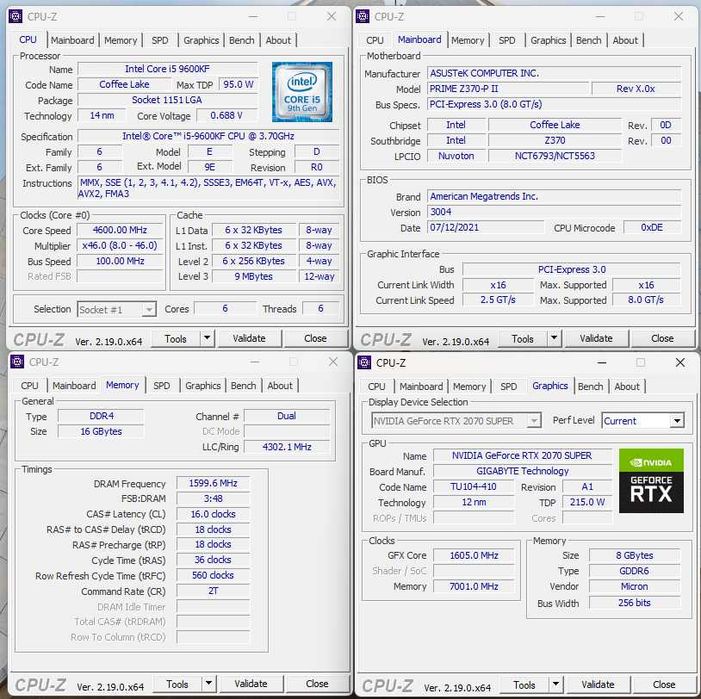Click Tools button in CPU window
Screen dimensions: 701x699
click(x=176, y=338)
